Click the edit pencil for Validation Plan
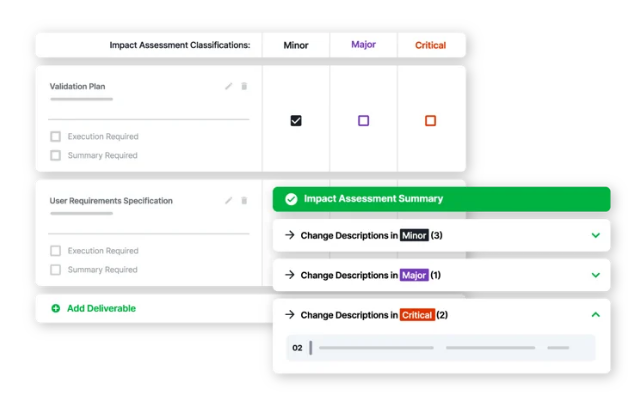628x411 pixels. [228, 86]
